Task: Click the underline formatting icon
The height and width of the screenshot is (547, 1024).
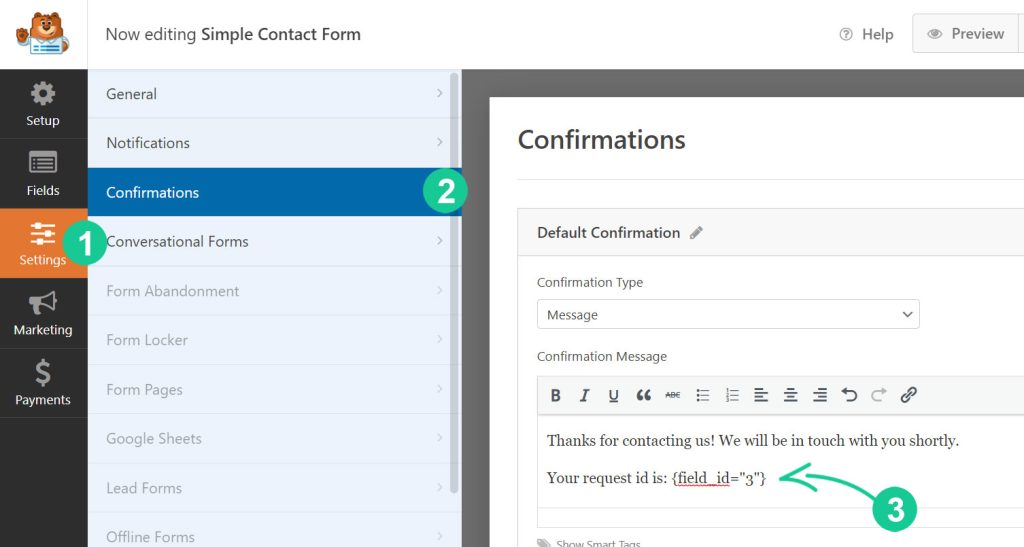Action: [x=614, y=395]
